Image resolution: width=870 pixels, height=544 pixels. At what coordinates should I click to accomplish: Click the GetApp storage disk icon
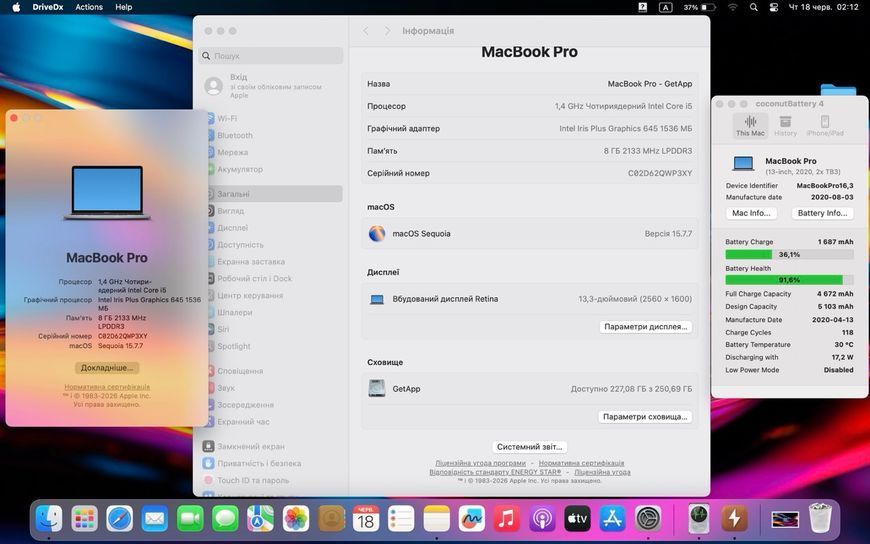pyautogui.click(x=377, y=388)
